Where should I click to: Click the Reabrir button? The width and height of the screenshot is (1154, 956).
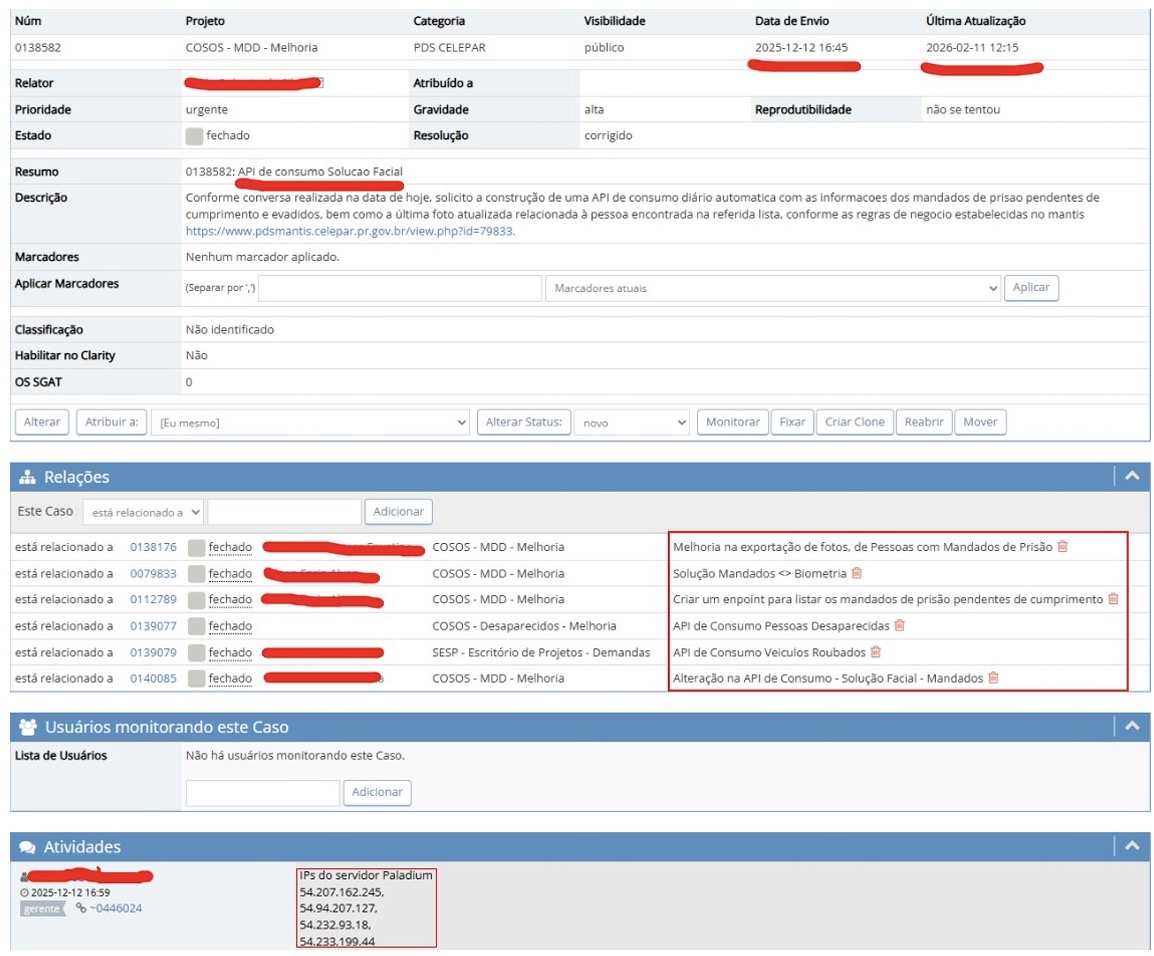coord(923,422)
